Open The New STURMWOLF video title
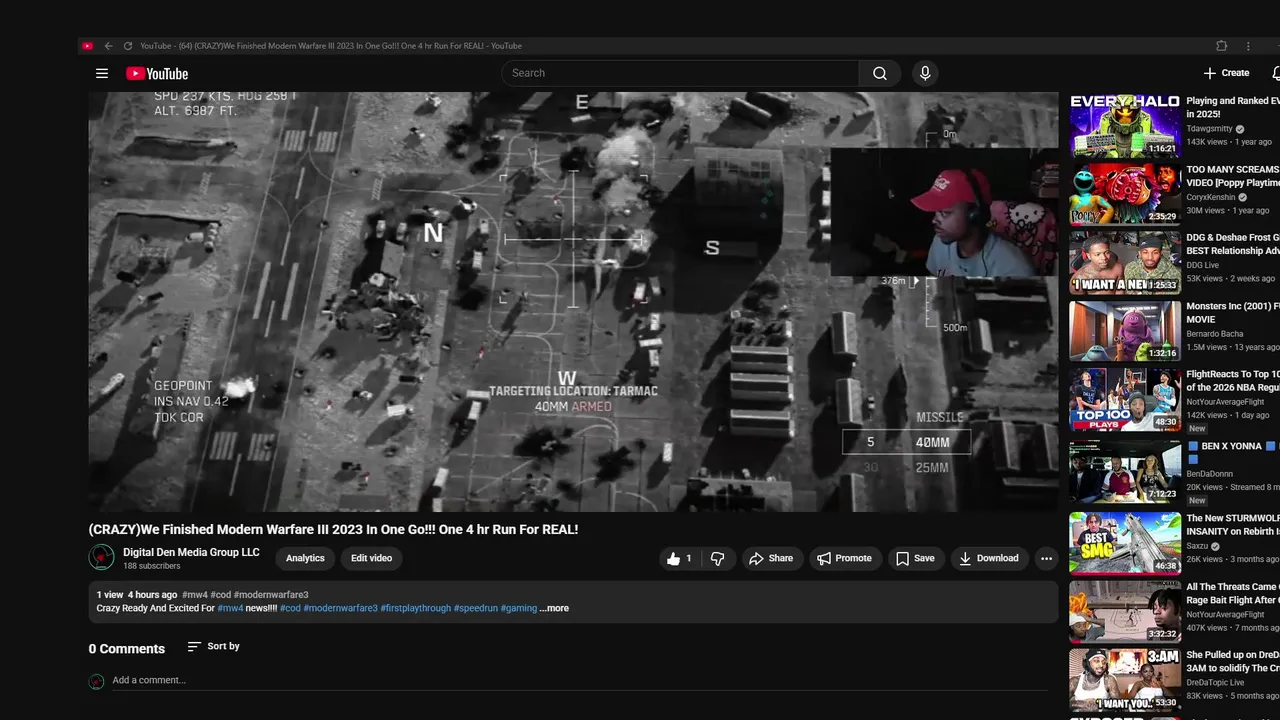Viewport: 1280px width, 720px height. tap(1233, 525)
